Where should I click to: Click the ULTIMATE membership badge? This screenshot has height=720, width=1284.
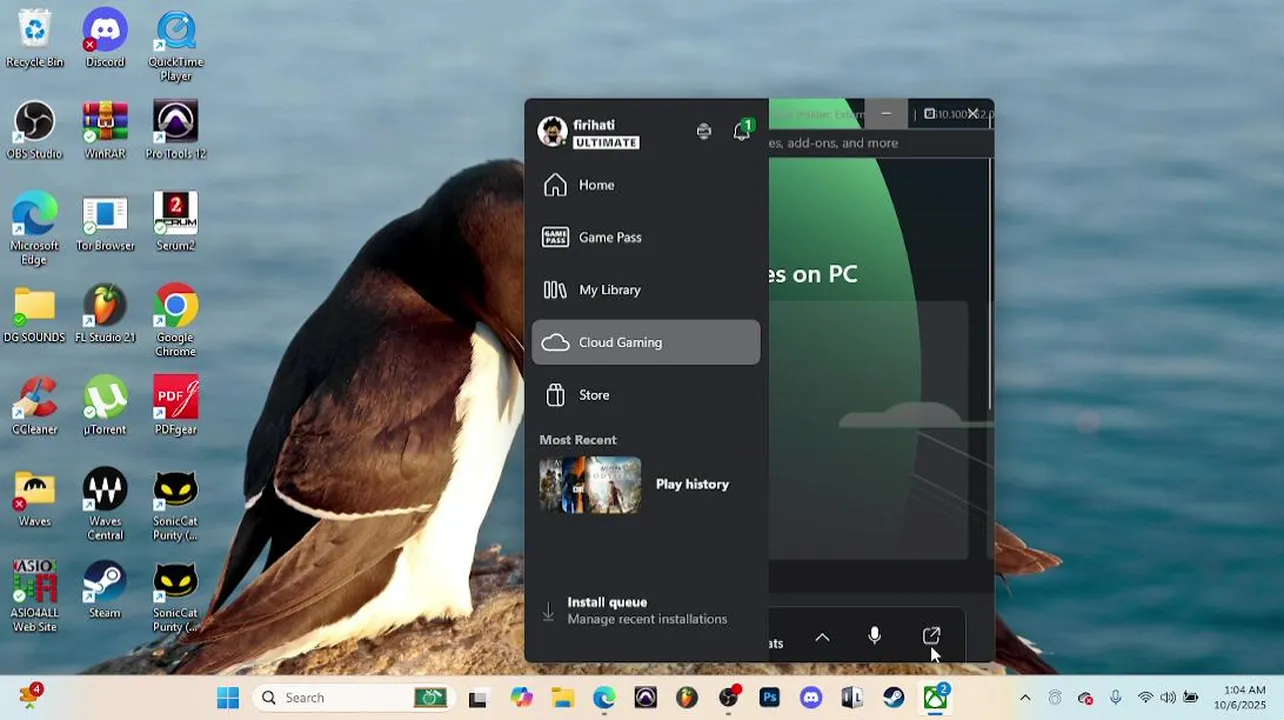pyautogui.click(x=606, y=142)
